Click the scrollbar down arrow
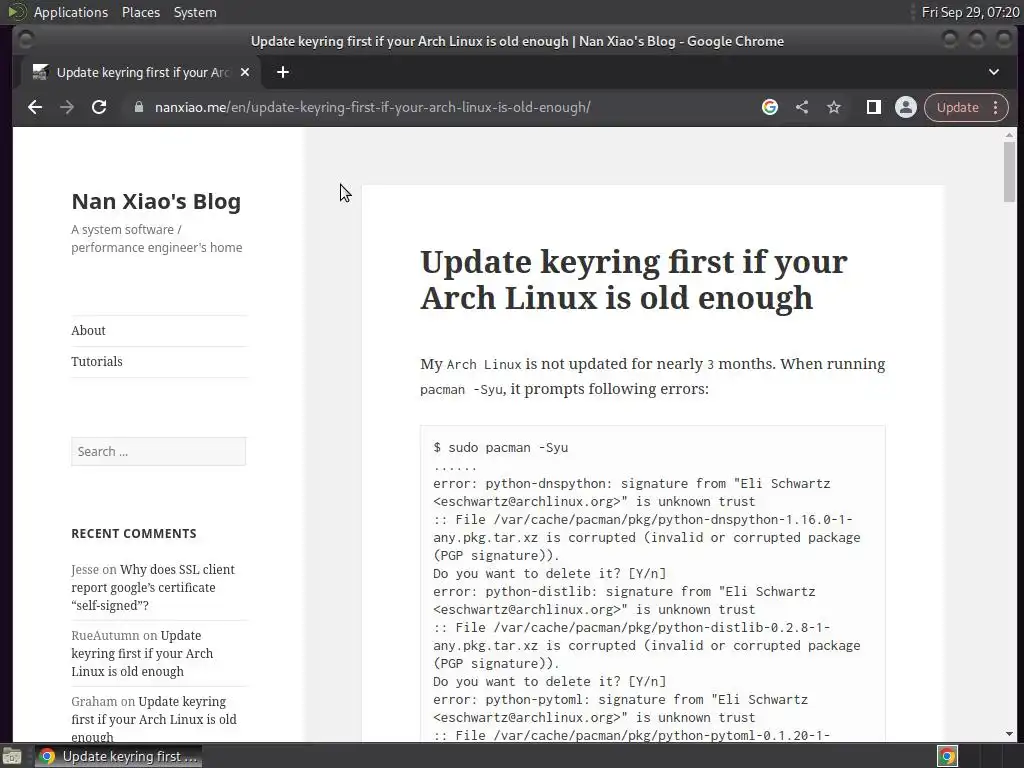Image resolution: width=1024 pixels, height=768 pixels. pos(1010,734)
